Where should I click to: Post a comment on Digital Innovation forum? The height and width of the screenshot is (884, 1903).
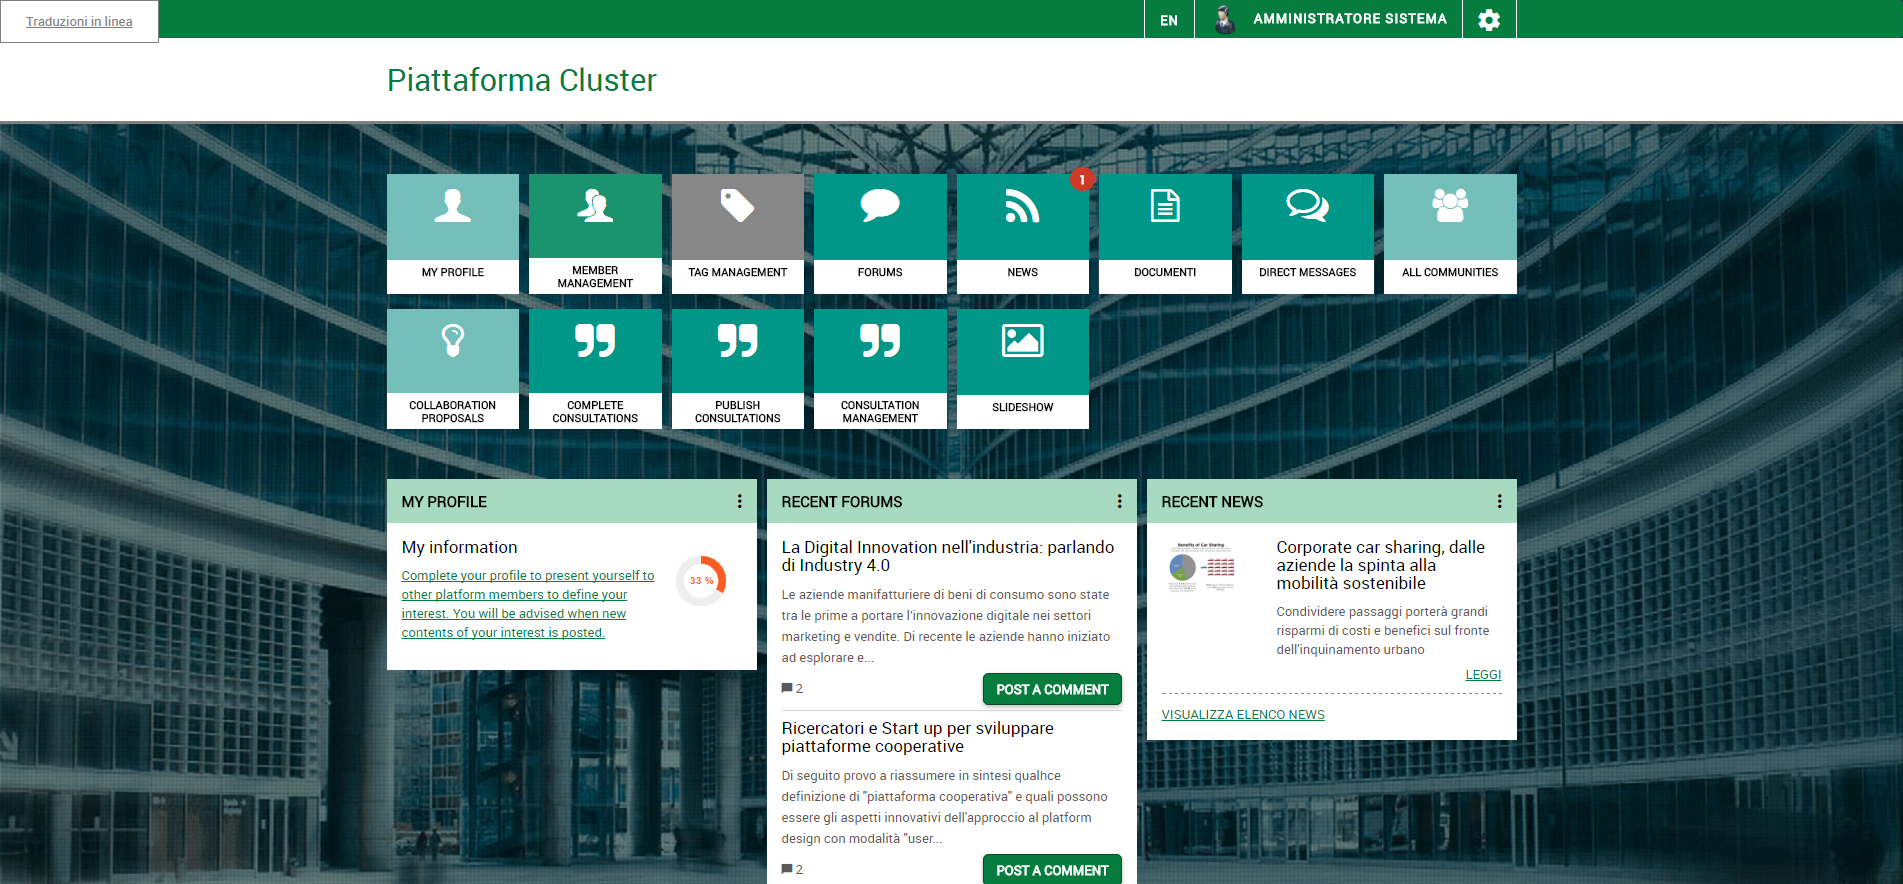[x=1052, y=689]
